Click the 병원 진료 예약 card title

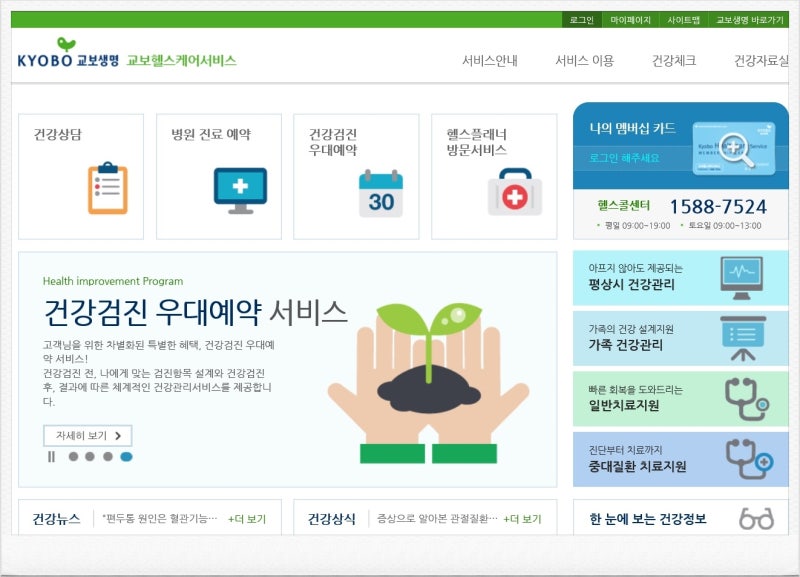[x=211, y=135]
